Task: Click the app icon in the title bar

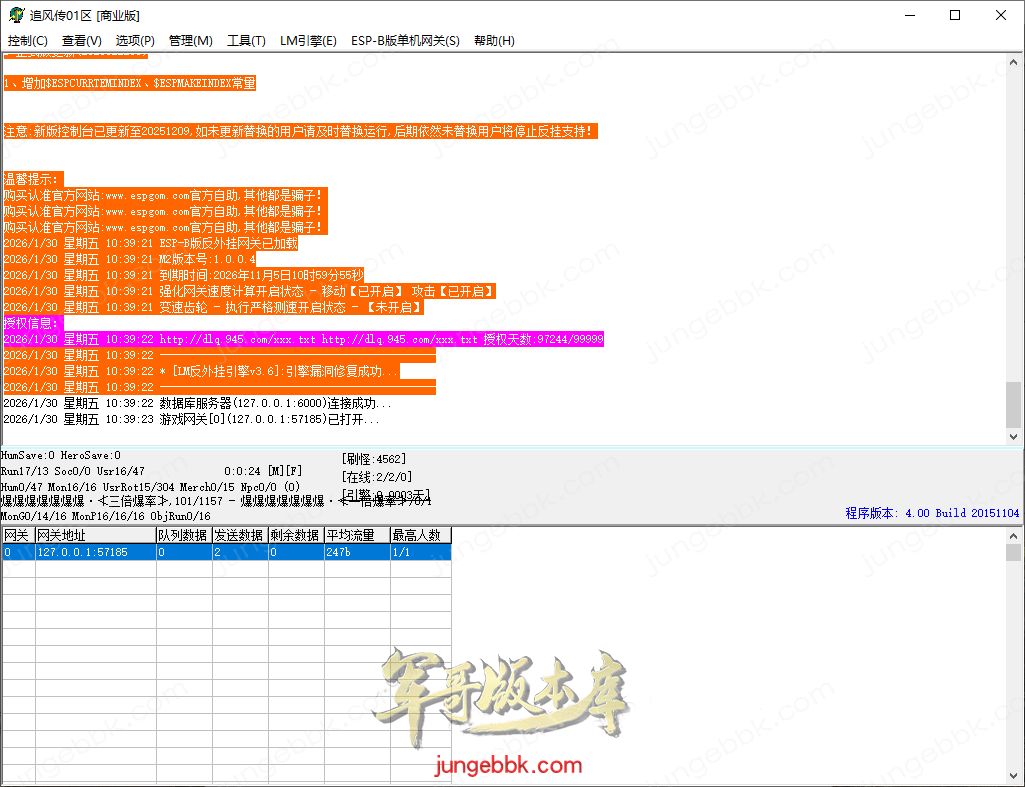Action: (16, 16)
